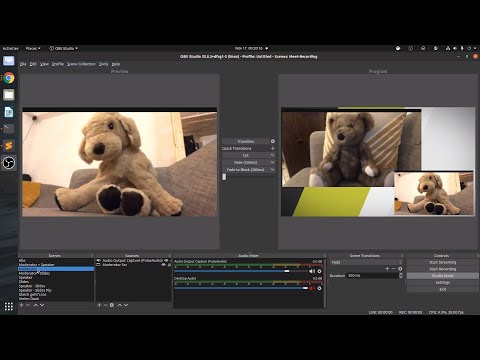Adjust the Duration spinner arrows

click(401, 276)
